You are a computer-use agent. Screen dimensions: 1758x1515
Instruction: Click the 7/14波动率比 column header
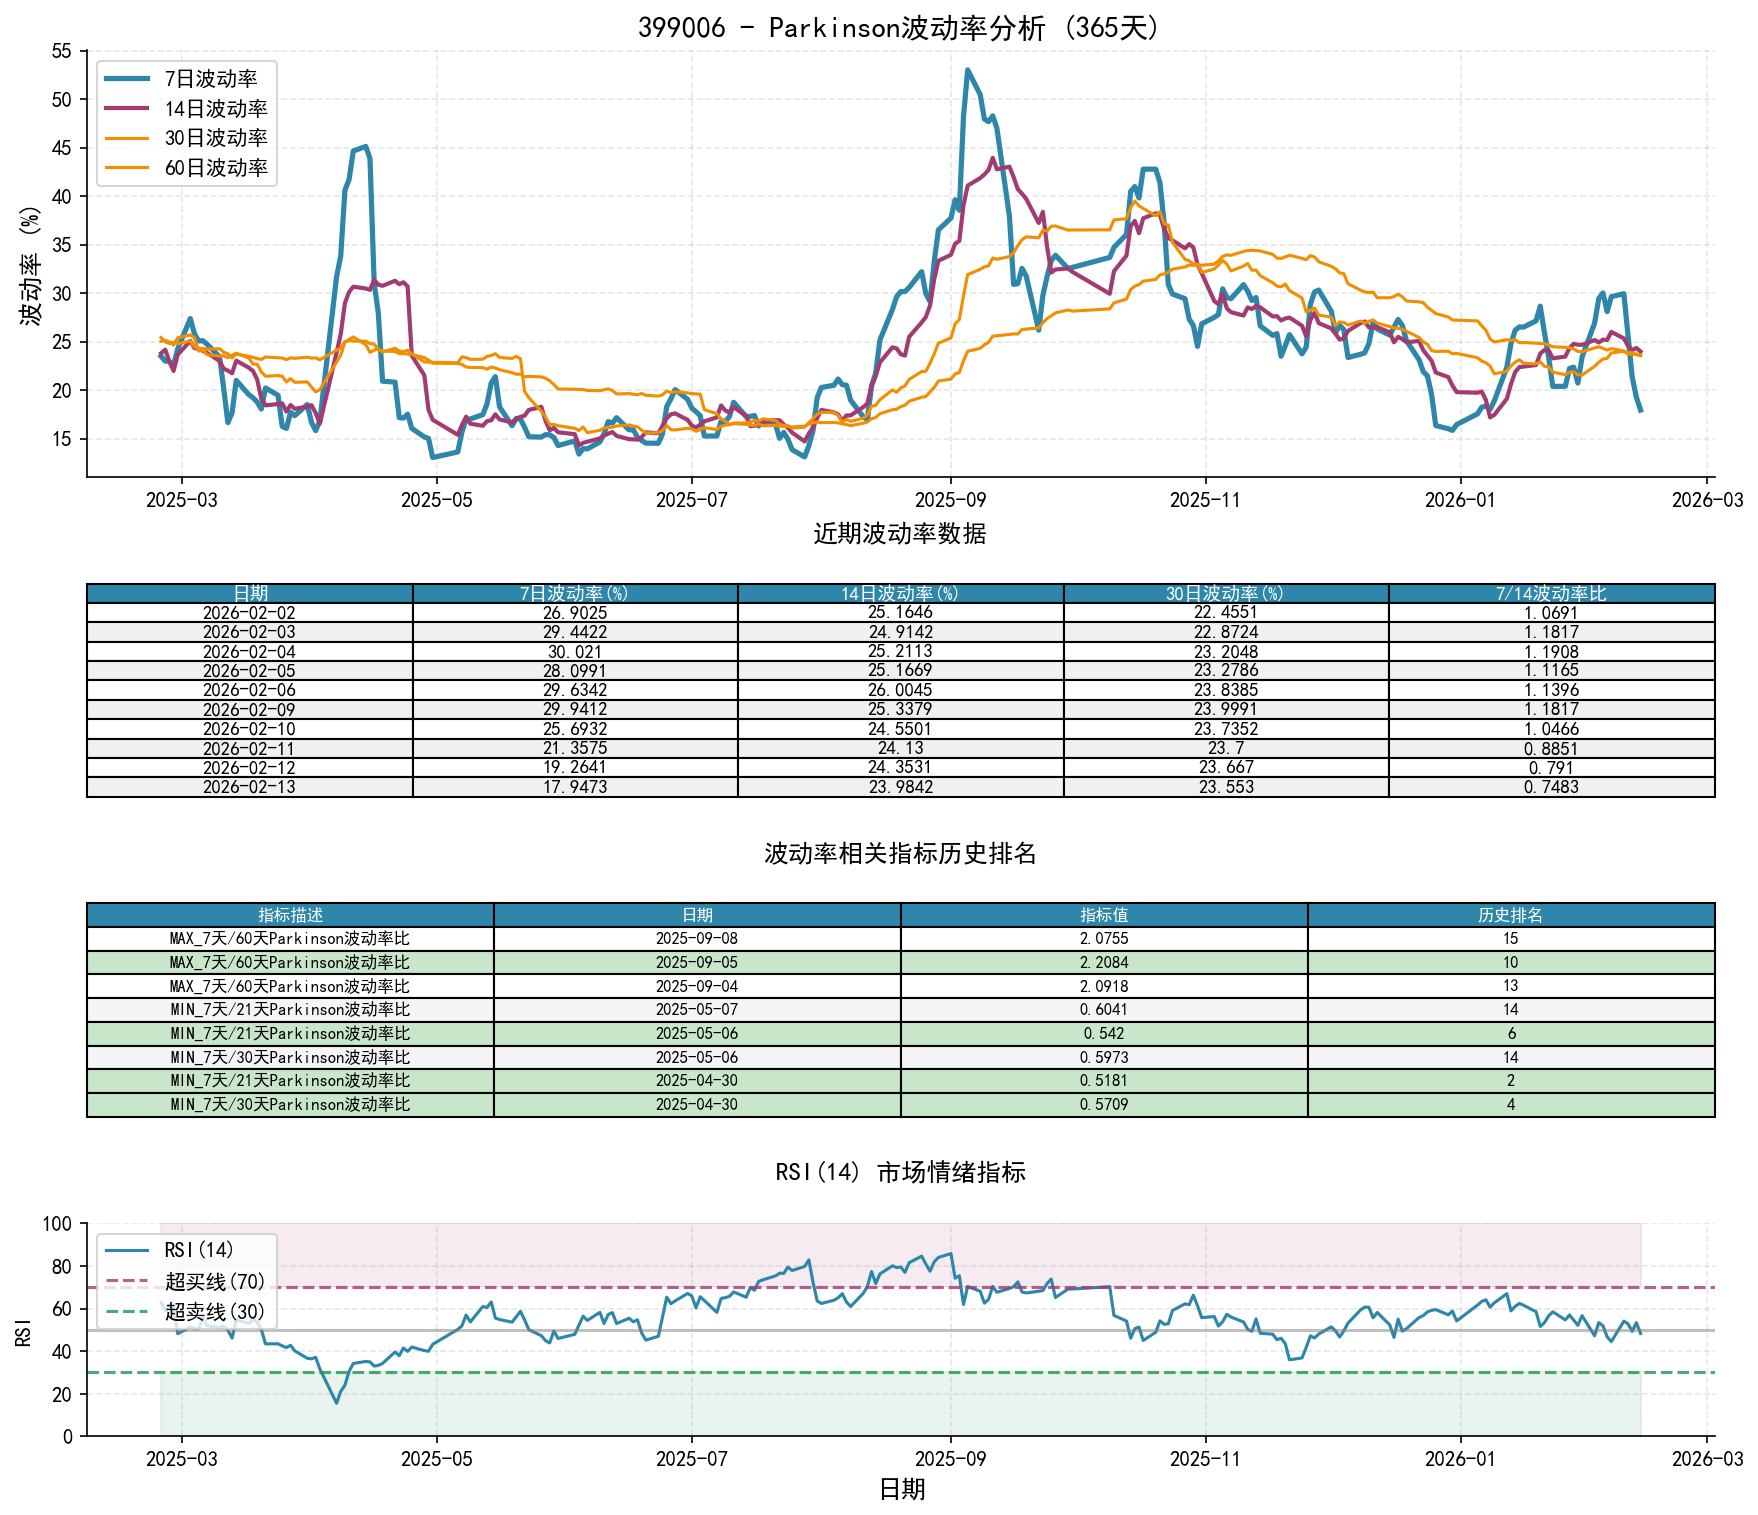pyautogui.click(x=1551, y=594)
